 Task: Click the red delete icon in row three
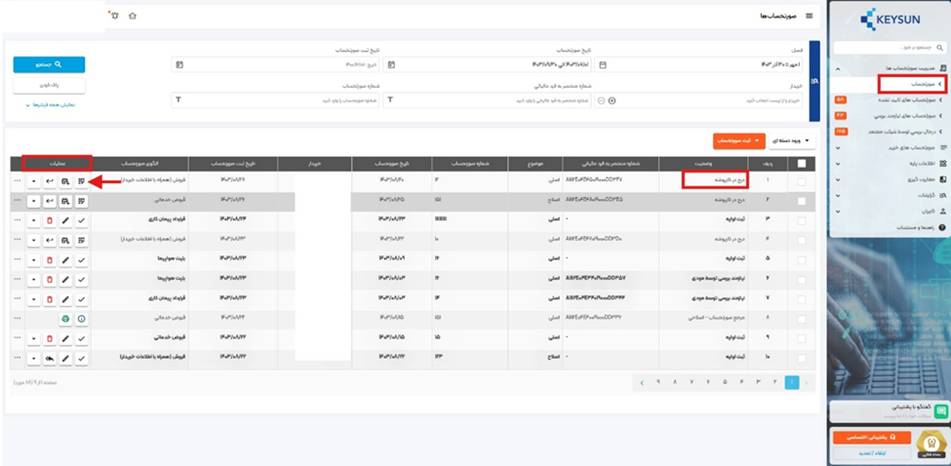(49, 219)
